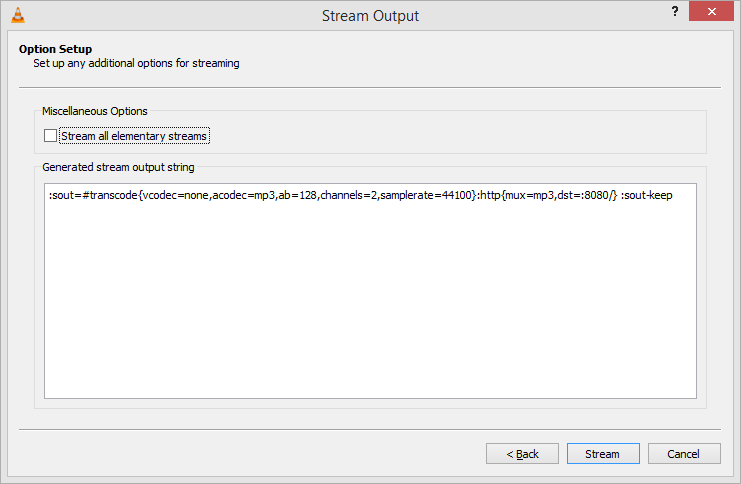Cancel the stream output wizard

tap(682, 454)
